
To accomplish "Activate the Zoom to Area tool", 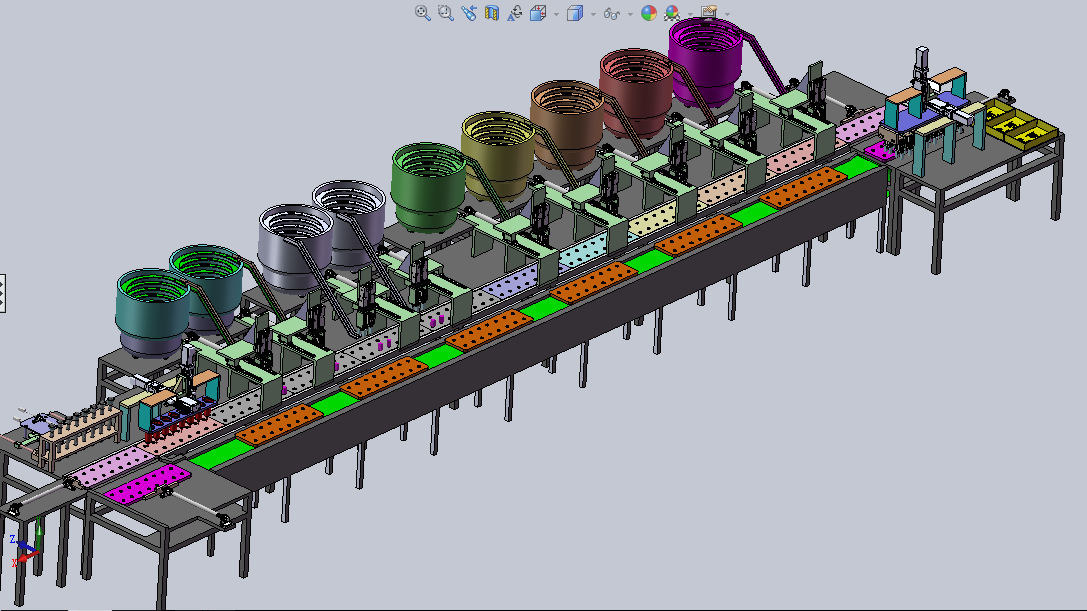I will 445,12.
